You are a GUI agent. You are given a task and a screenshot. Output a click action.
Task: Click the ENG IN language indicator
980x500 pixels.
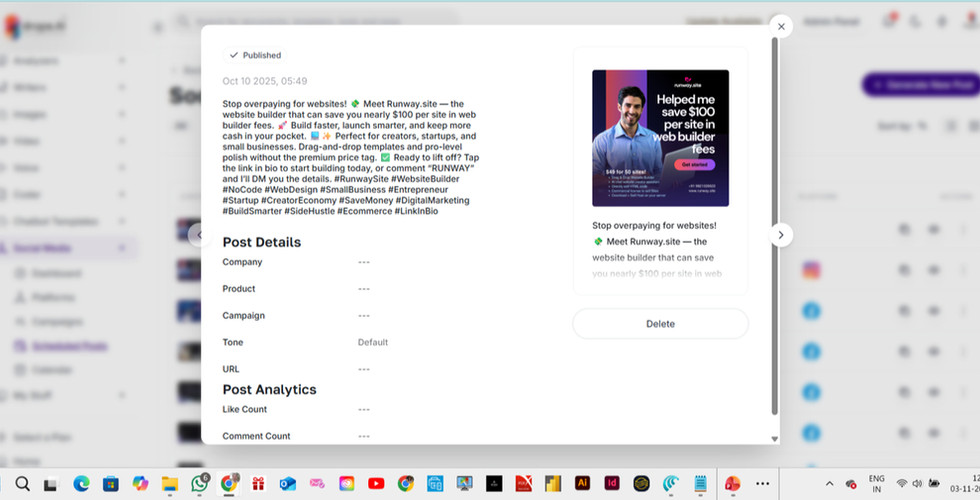point(876,484)
